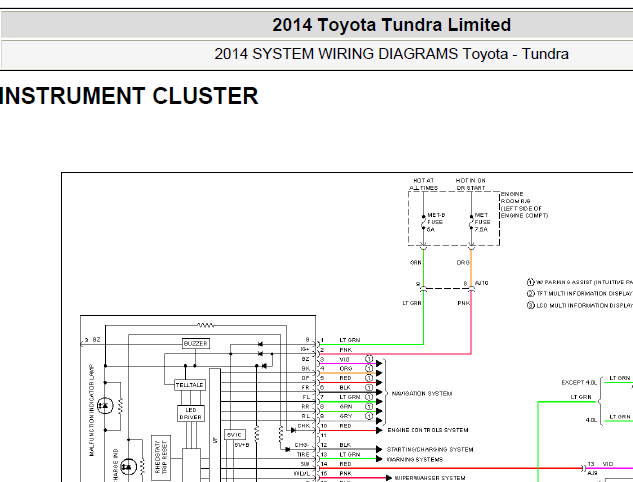Image resolution: width=633 pixels, height=482 pixels.
Task: Click the '5V+B' label
Action: click(242, 445)
